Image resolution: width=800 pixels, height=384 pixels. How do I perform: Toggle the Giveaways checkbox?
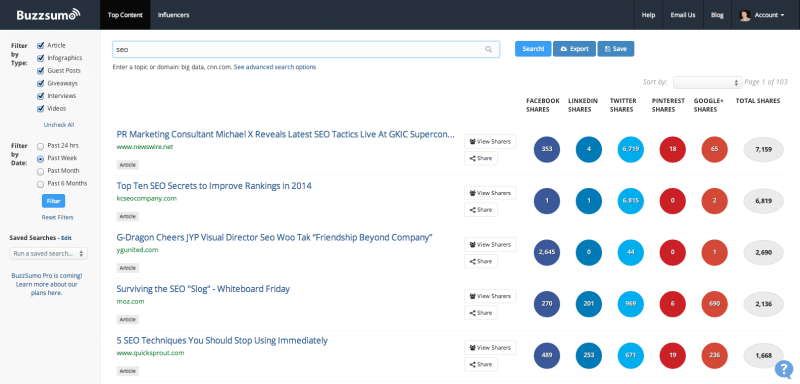[40, 83]
